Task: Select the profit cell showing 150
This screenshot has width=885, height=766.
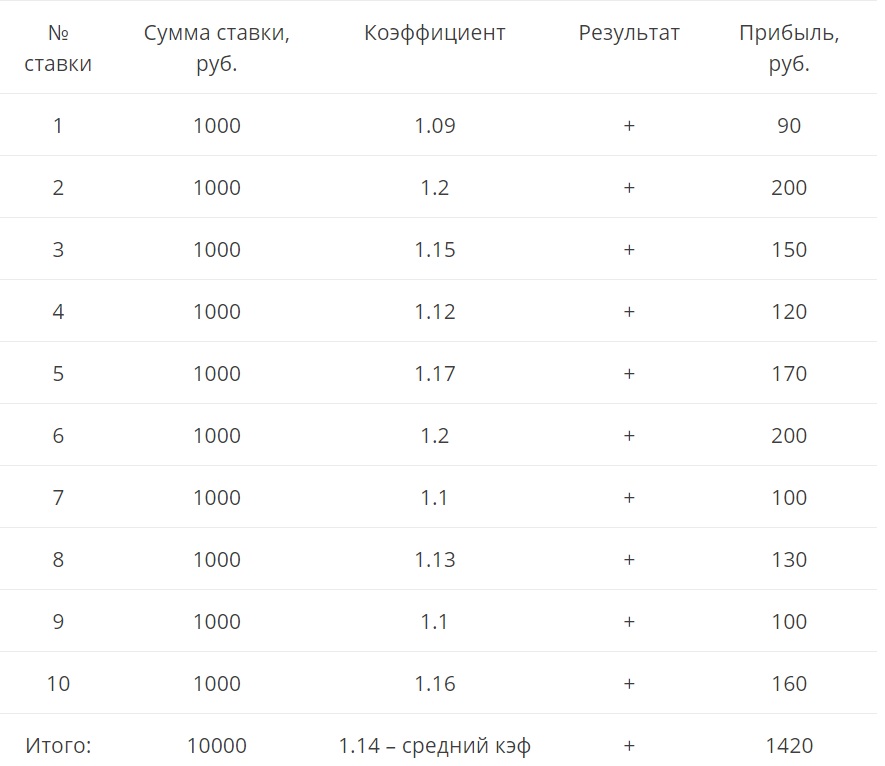Action: [789, 250]
